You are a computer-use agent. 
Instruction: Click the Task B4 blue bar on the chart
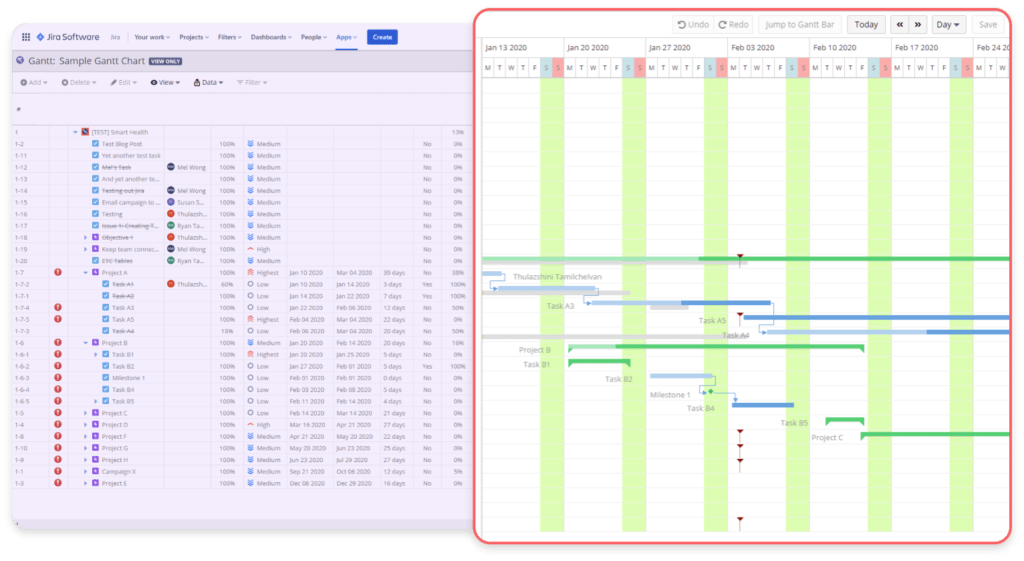(763, 405)
